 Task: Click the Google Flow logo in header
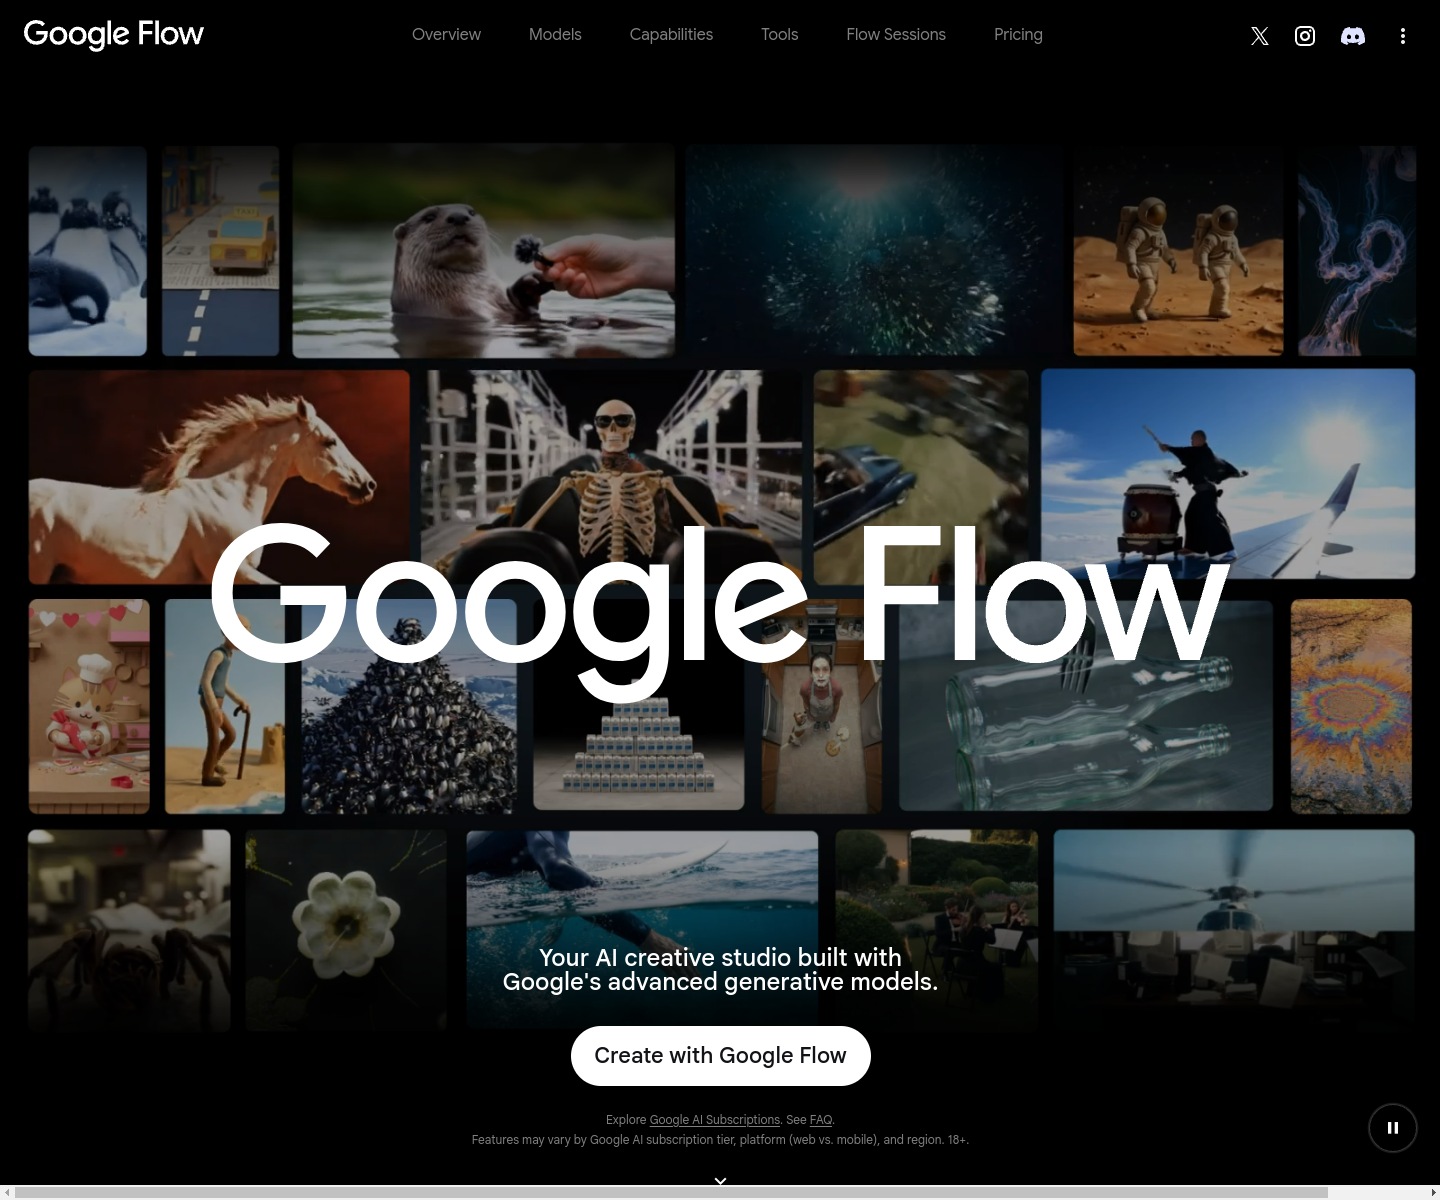tap(114, 34)
